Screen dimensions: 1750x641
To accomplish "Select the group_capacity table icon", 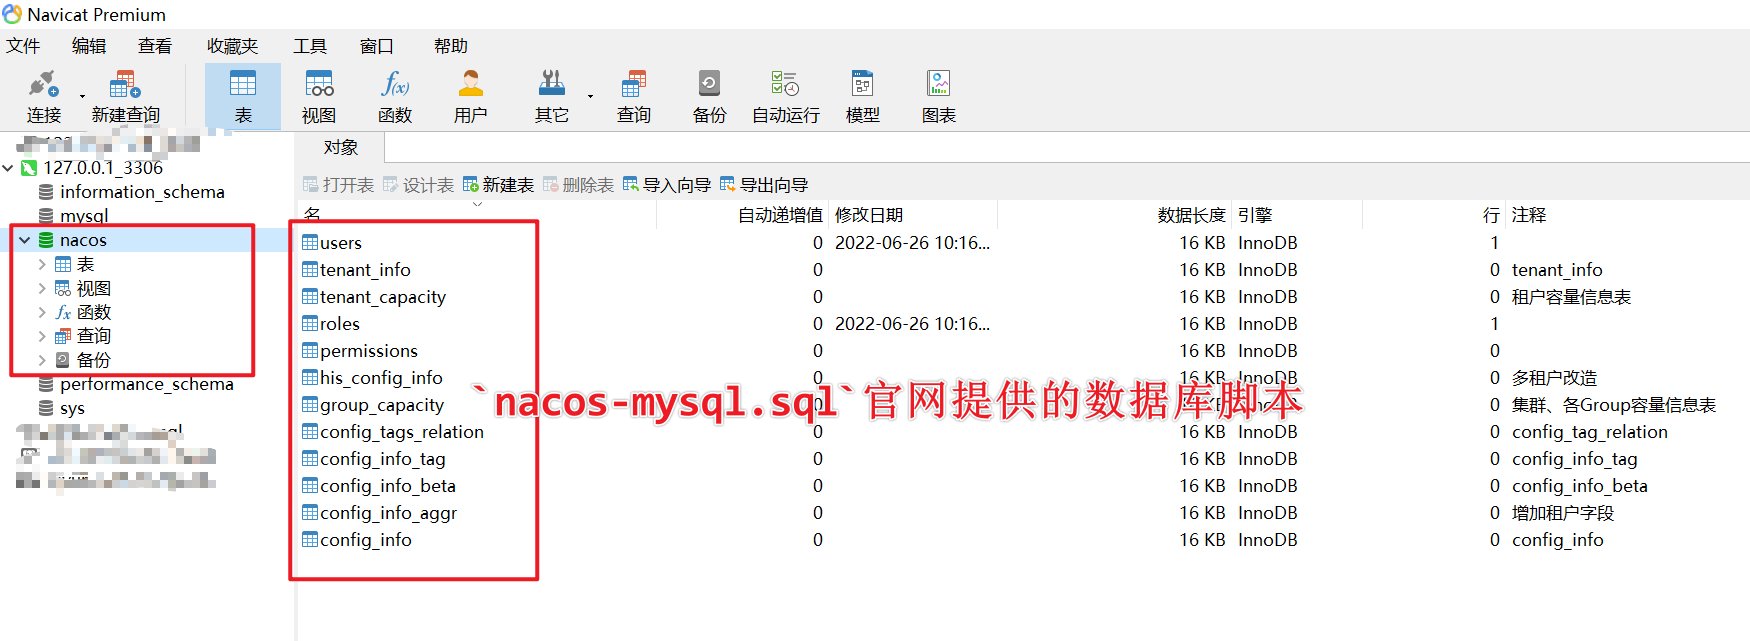I will coord(310,405).
